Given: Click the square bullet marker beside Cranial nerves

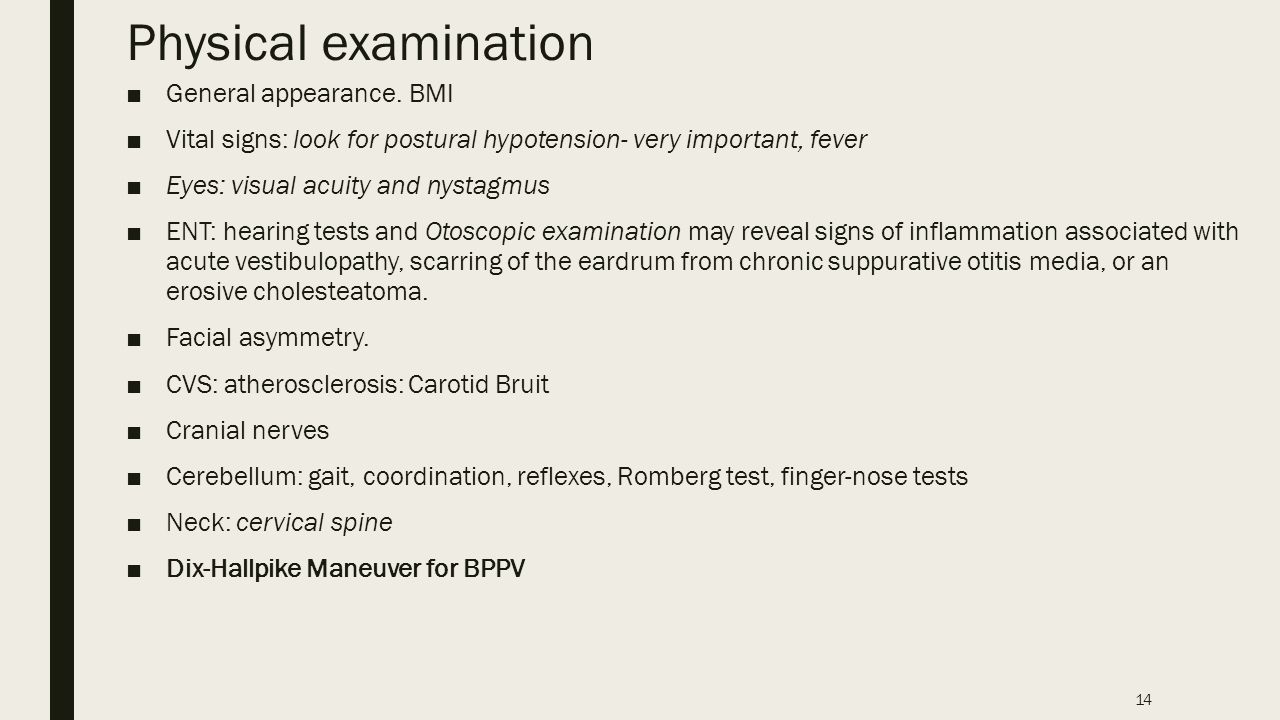Looking at the screenshot, I should (134, 433).
